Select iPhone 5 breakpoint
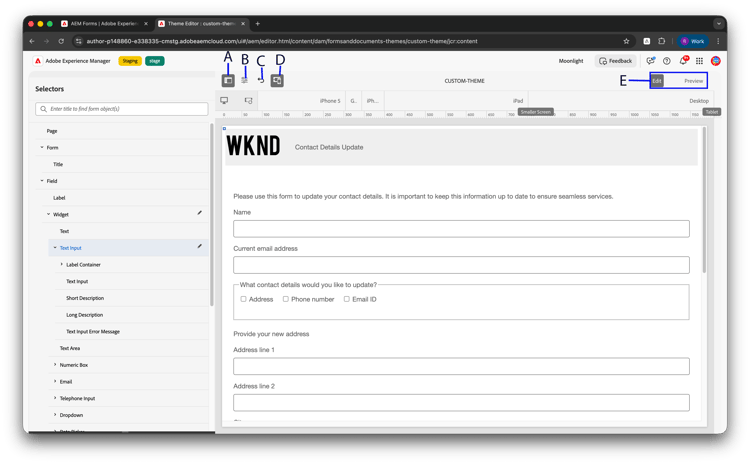 (x=330, y=101)
